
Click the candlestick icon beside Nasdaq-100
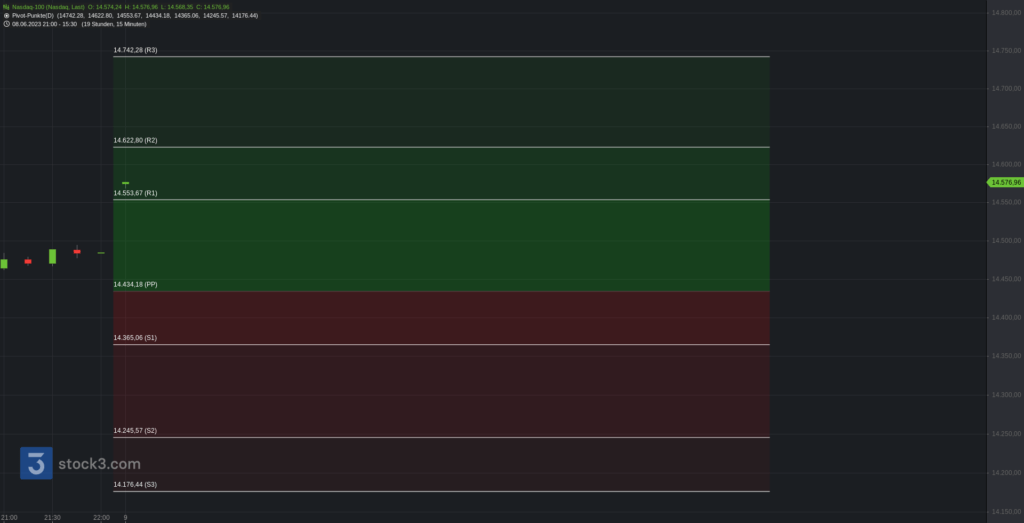(x=6, y=7)
